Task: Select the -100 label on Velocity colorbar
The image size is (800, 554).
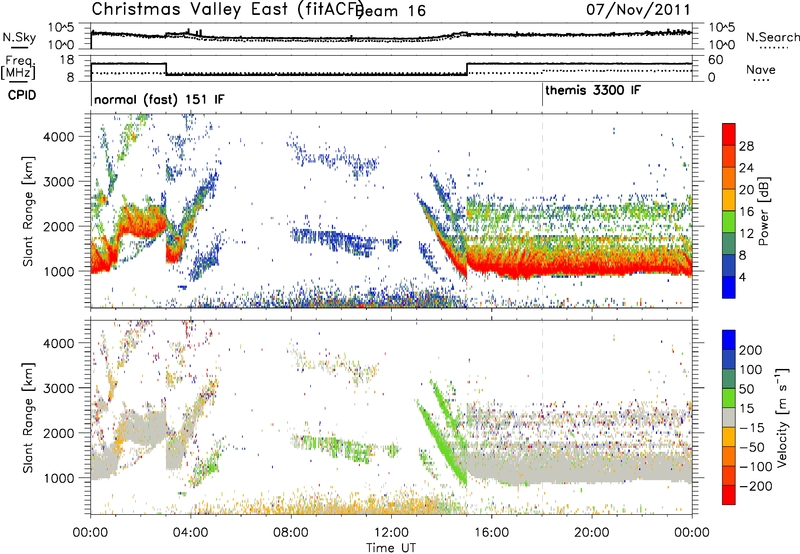Action: coord(756,467)
